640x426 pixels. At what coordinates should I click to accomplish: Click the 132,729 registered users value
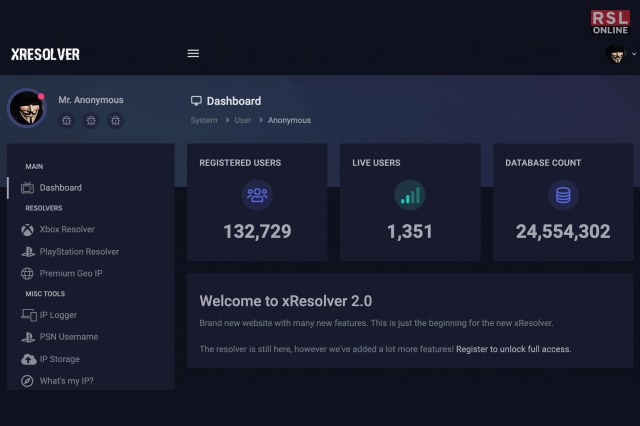click(258, 231)
